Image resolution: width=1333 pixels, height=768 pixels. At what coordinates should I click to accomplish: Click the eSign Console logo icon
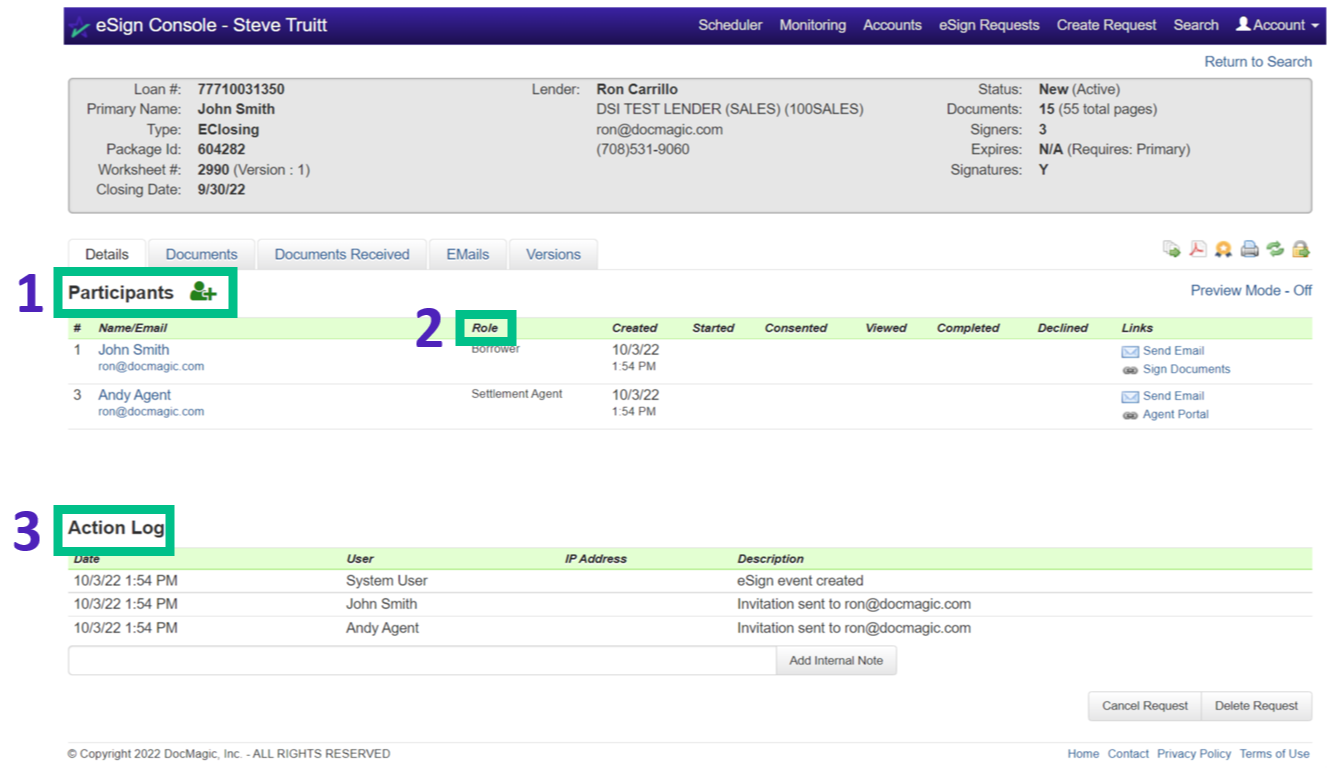pyautogui.click(x=81, y=27)
